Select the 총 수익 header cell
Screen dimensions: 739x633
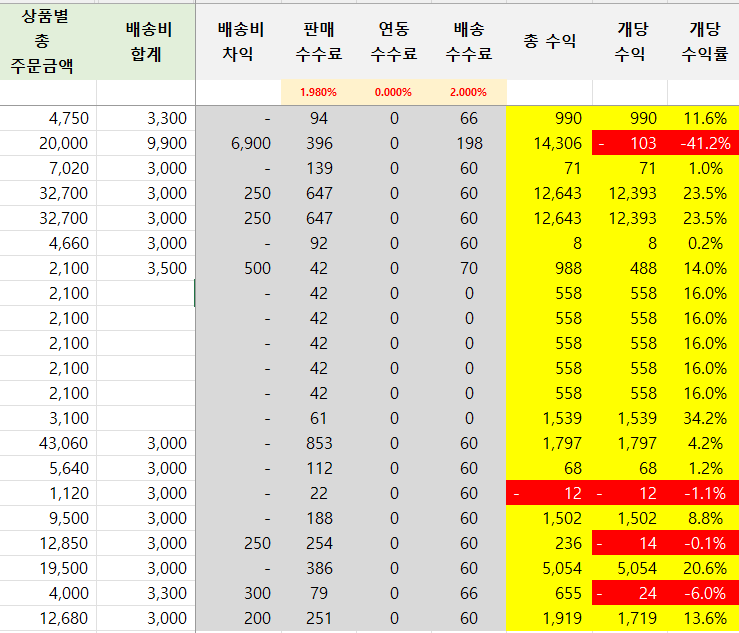click(x=550, y=41)
